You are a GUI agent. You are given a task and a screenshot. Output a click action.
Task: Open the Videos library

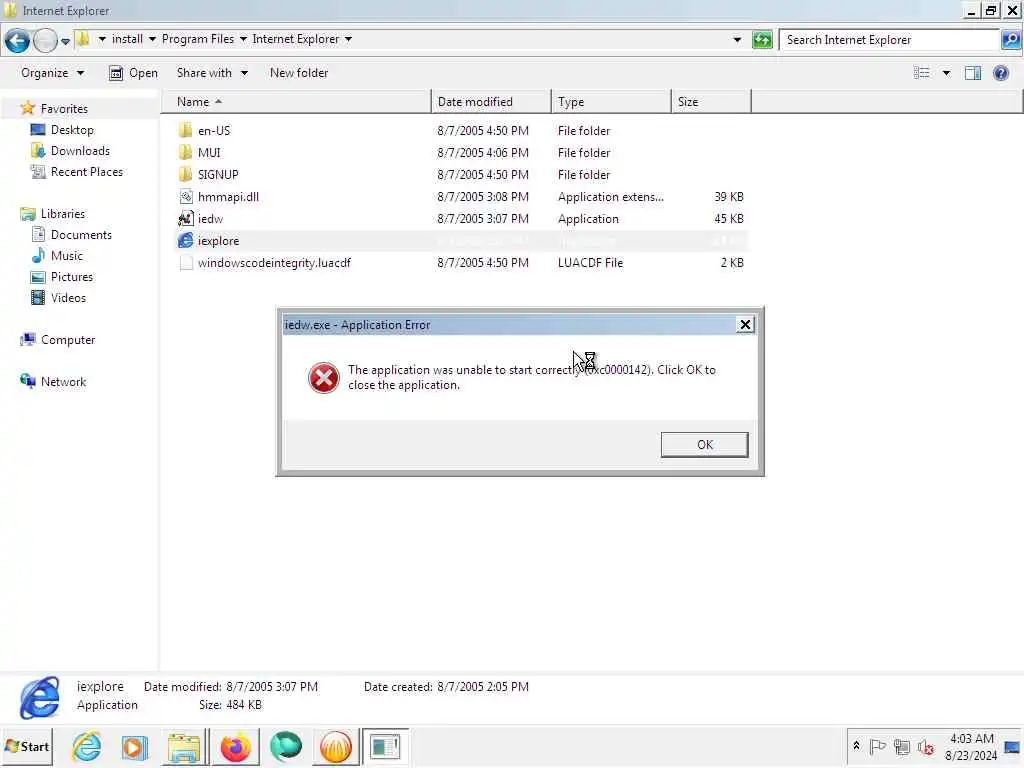point(68,298)
